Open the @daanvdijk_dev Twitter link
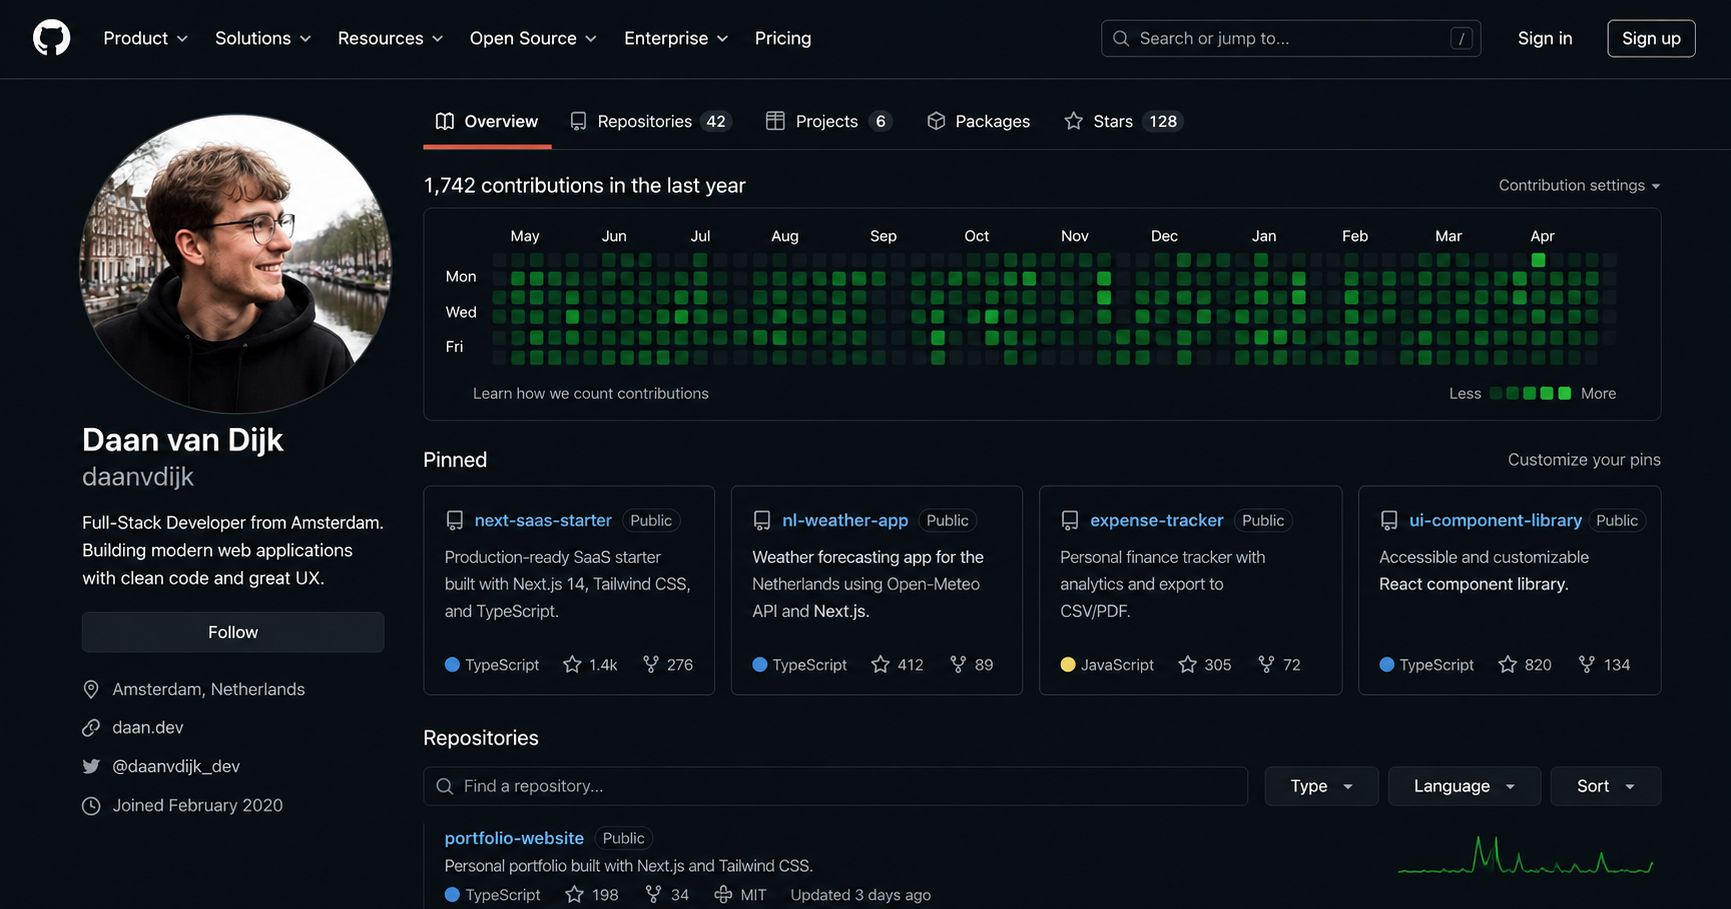Viewport: 1731px width, 909px height. (x=176, y=766)
